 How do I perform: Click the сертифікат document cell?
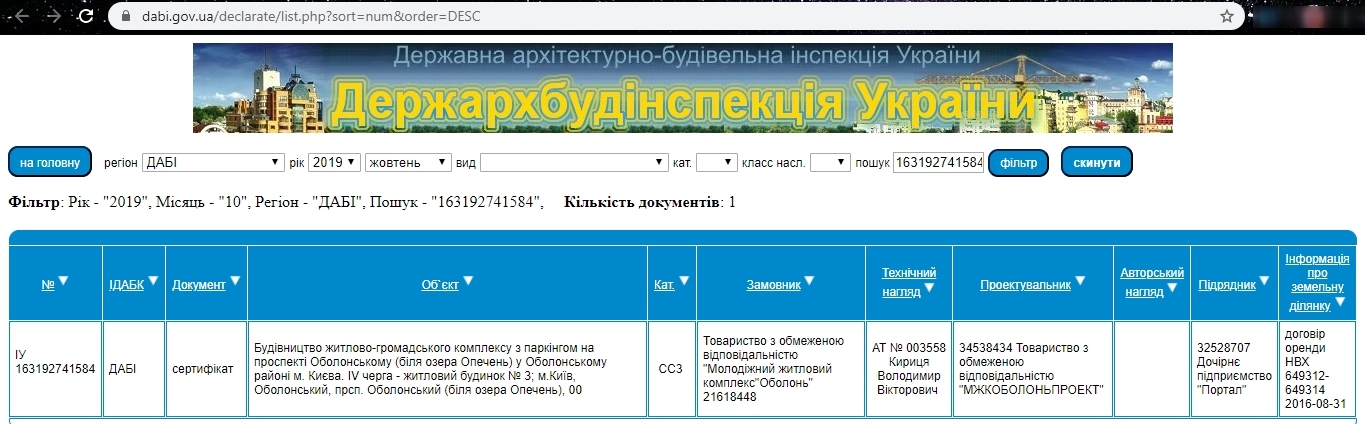coord(206,369)
